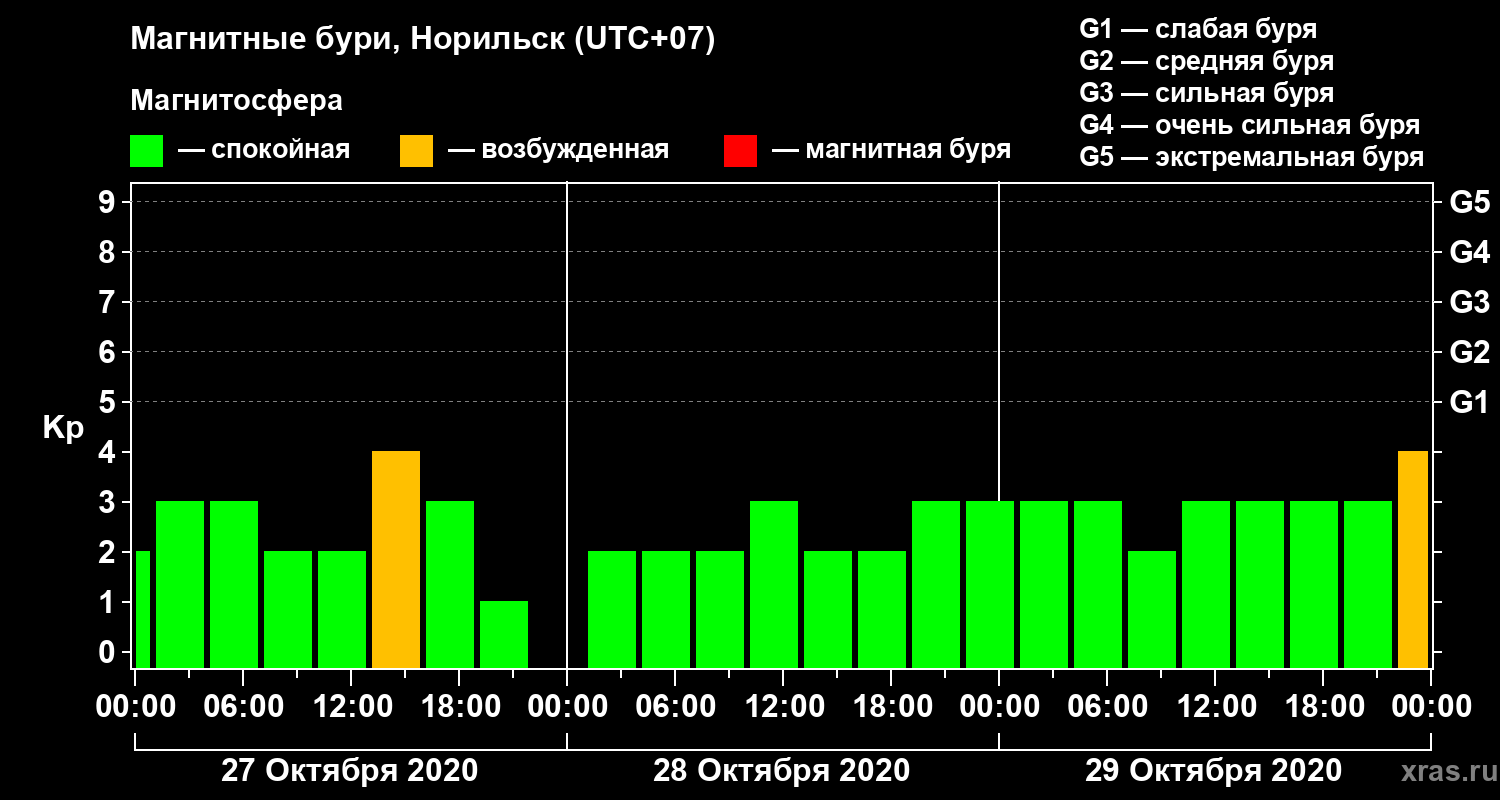Screen dimensions: 1500x800
Task: Click the '18:00' time label for 27 October
Action: point(459,707)
